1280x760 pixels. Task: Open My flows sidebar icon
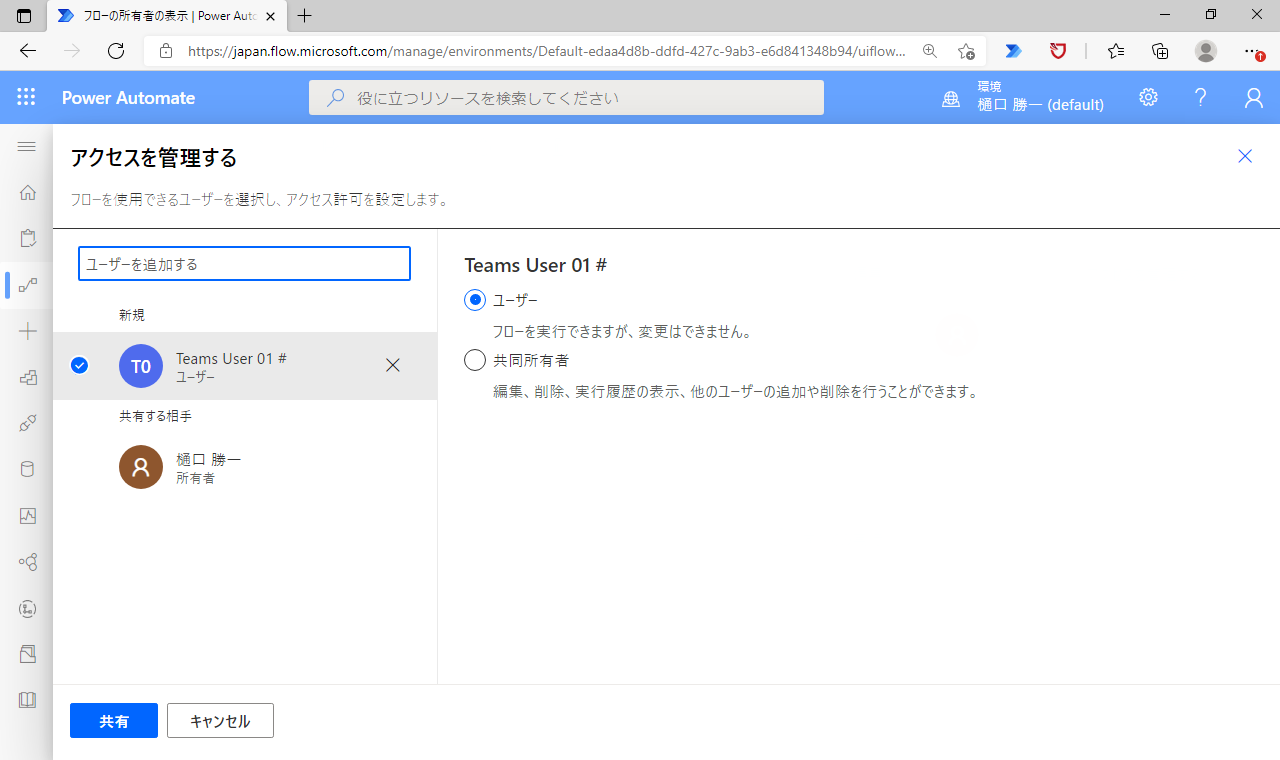(x=28, y=285)
